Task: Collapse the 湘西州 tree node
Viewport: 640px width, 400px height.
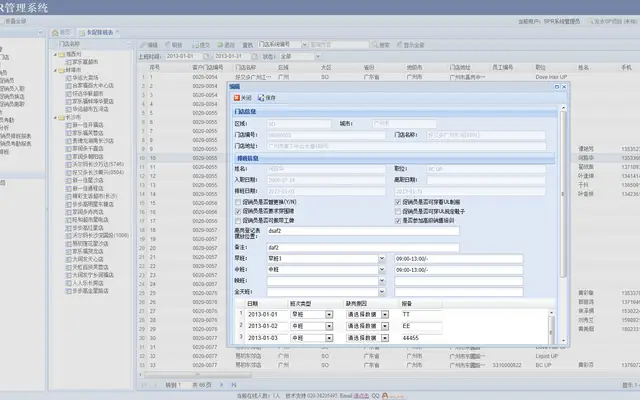Action: click(x=56, y=54)
